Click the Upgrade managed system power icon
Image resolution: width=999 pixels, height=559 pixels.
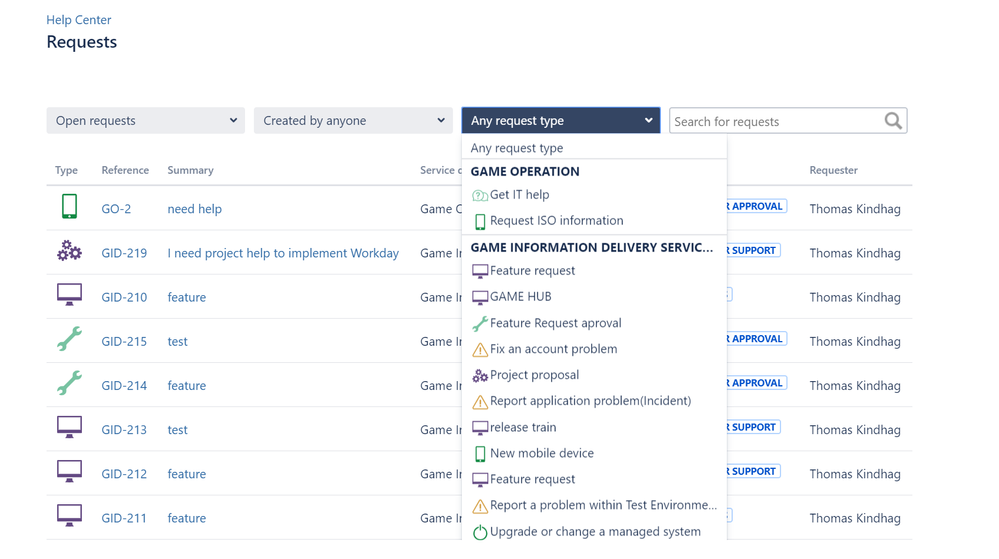pos(480,532)
